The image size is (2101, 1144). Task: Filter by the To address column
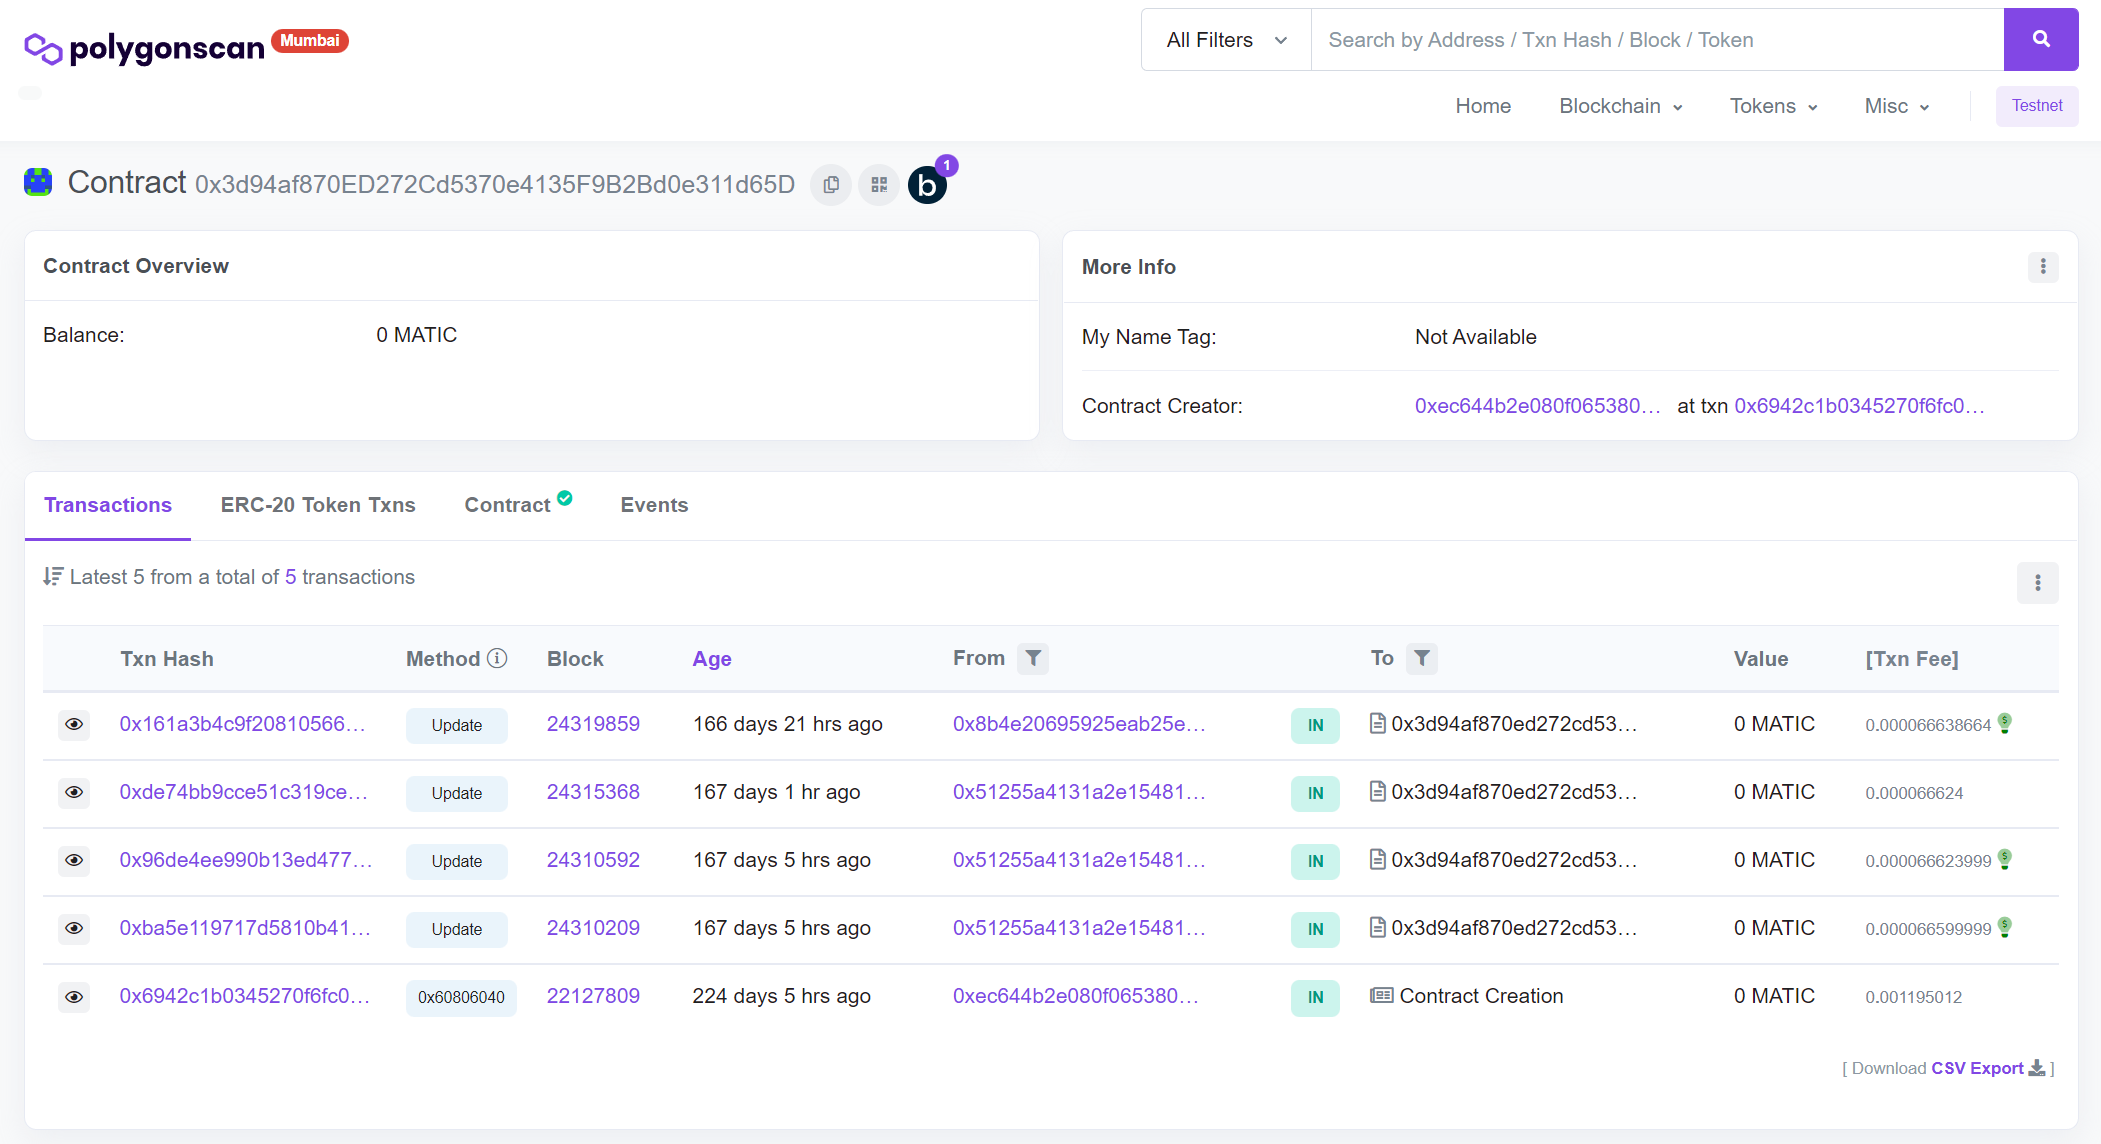pos(1422,658)
